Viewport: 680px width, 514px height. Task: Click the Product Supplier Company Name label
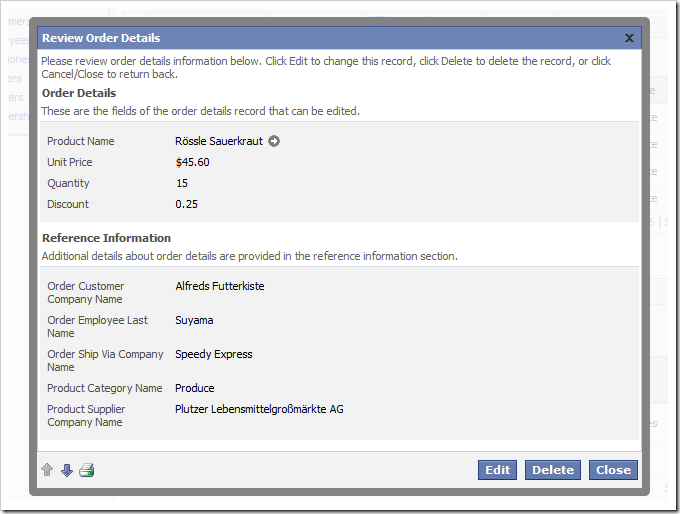click(x=86, y=416)
